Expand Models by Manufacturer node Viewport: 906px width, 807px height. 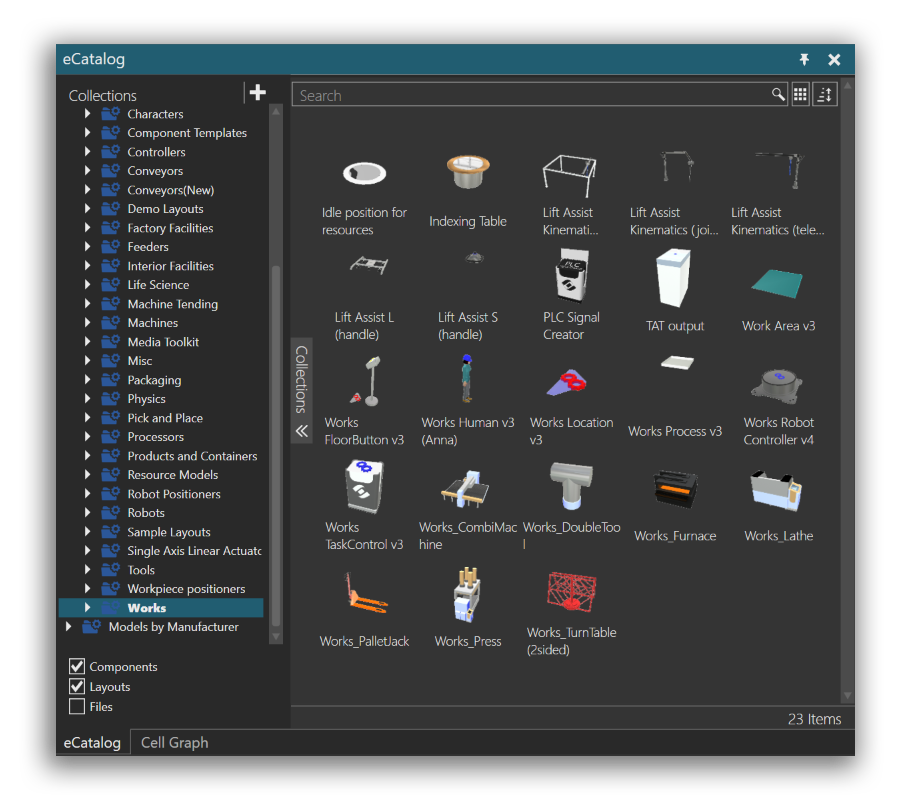coord(69,627)
